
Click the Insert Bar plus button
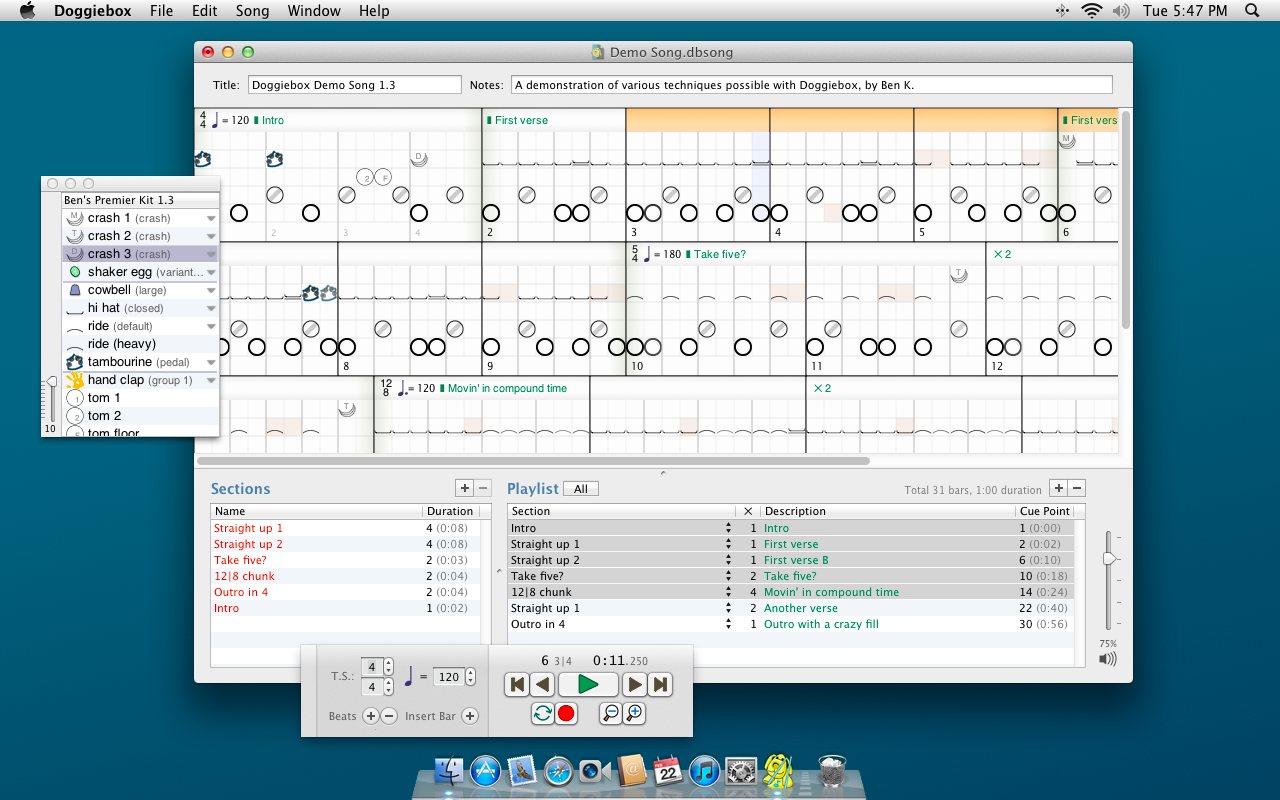(x=470, y=716)
